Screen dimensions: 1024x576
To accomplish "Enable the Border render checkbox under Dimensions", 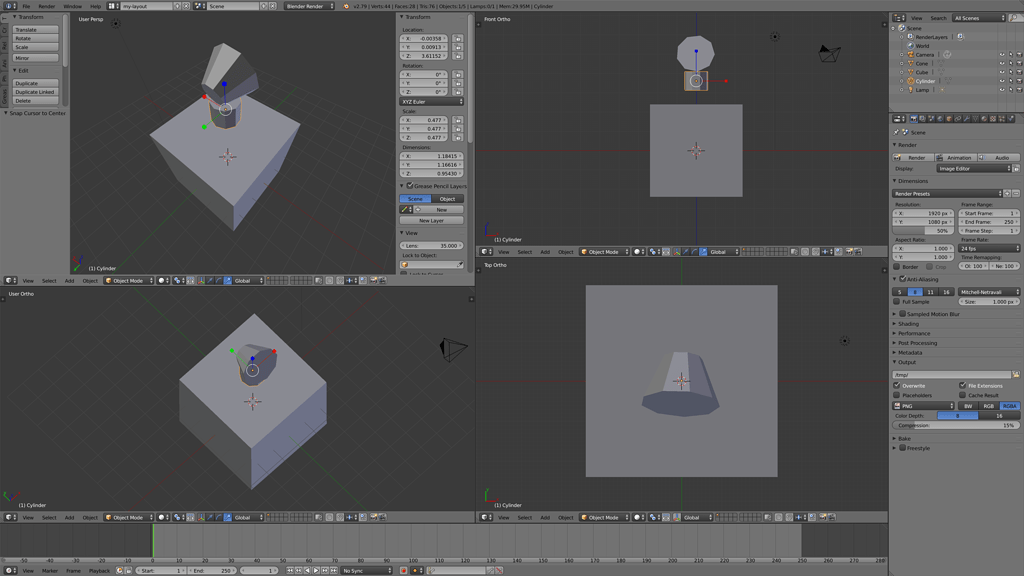I will [897, 267].
